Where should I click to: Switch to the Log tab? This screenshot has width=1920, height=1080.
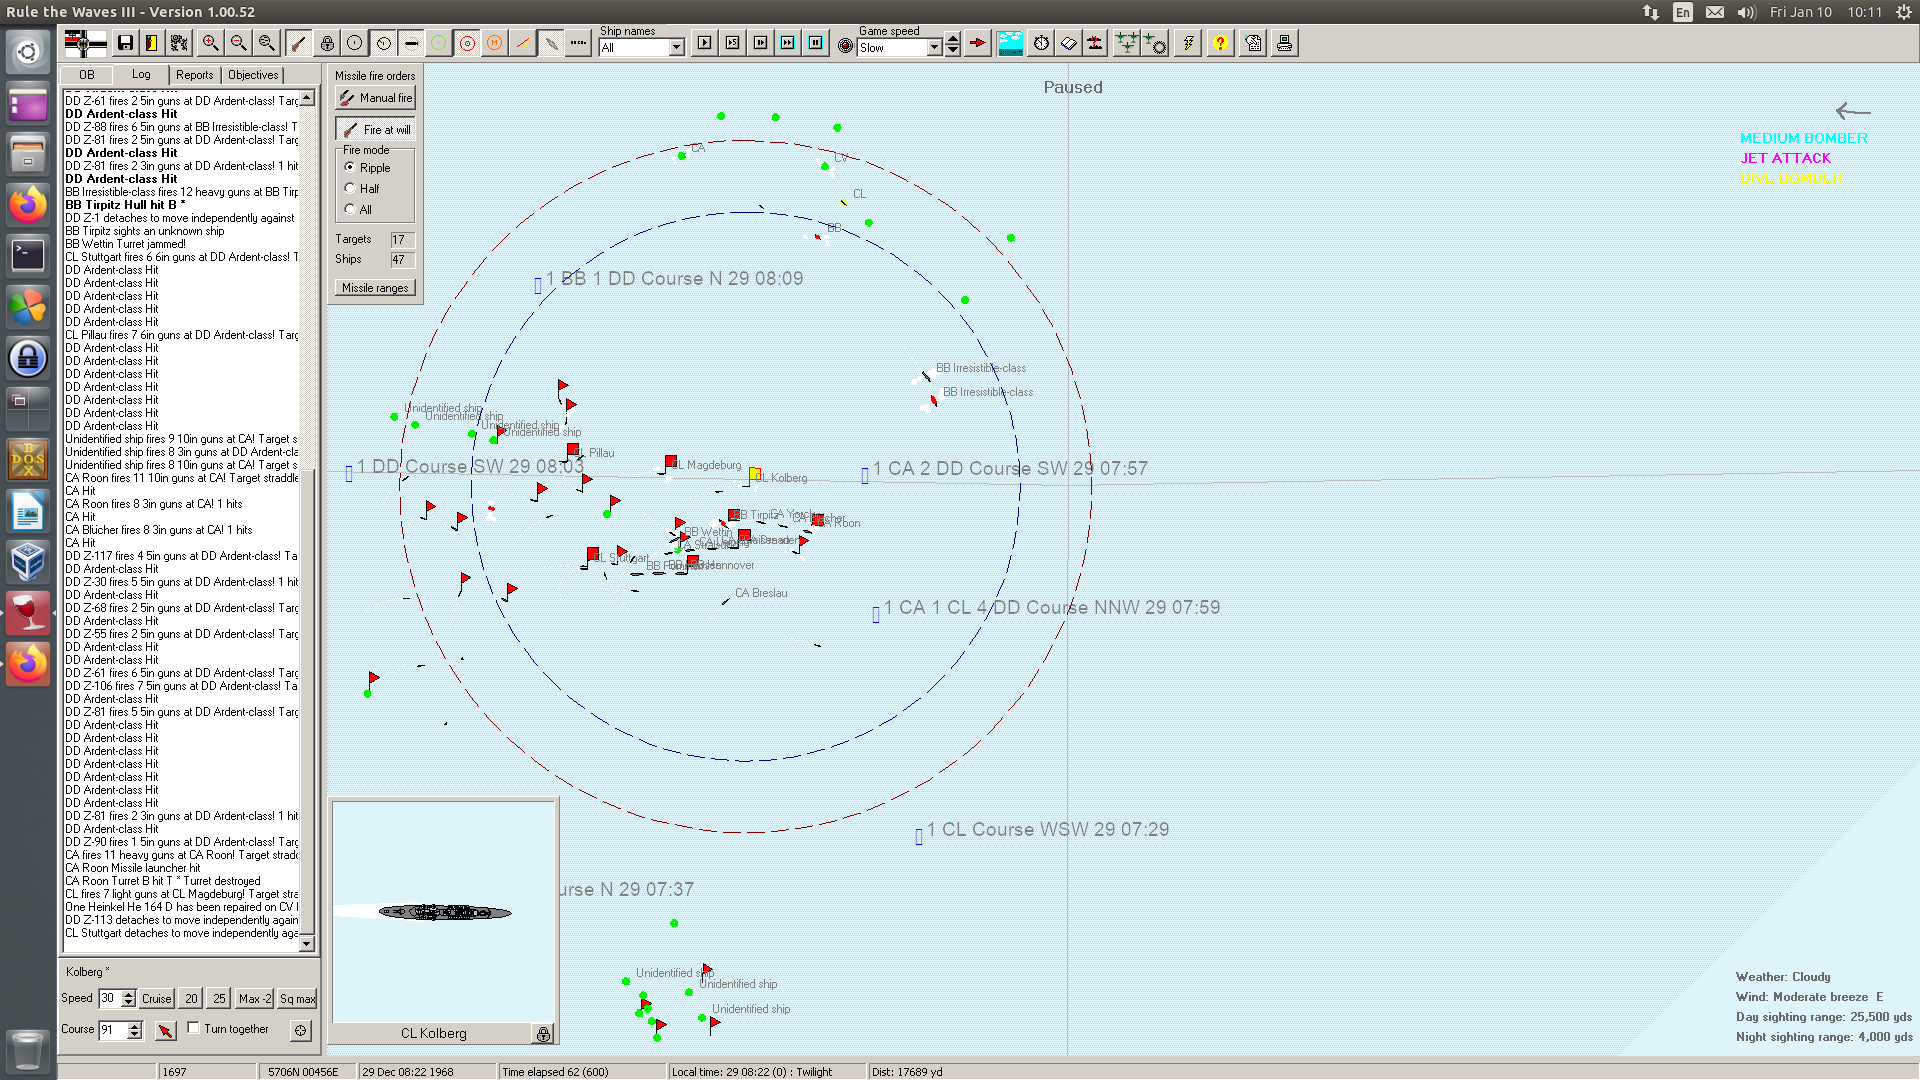click(141, 74)
